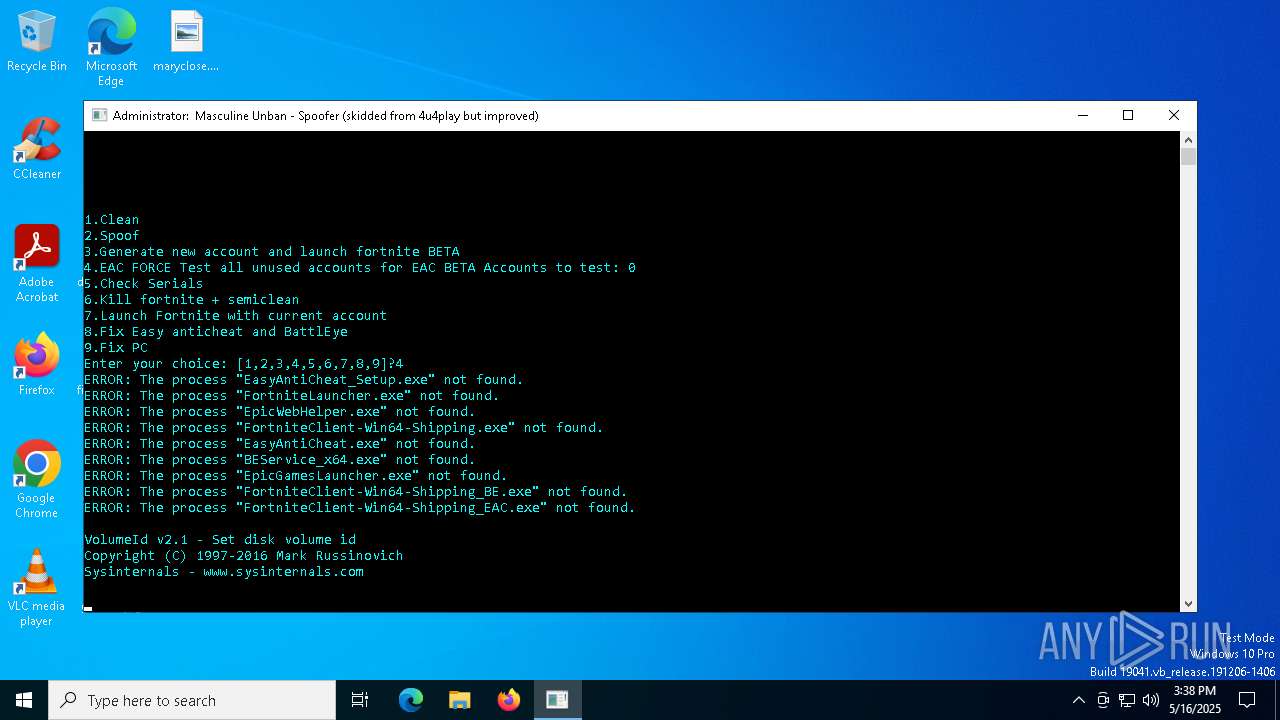
Task: Click the '1.Clean' menu line
Action: (x=112, y=220)
